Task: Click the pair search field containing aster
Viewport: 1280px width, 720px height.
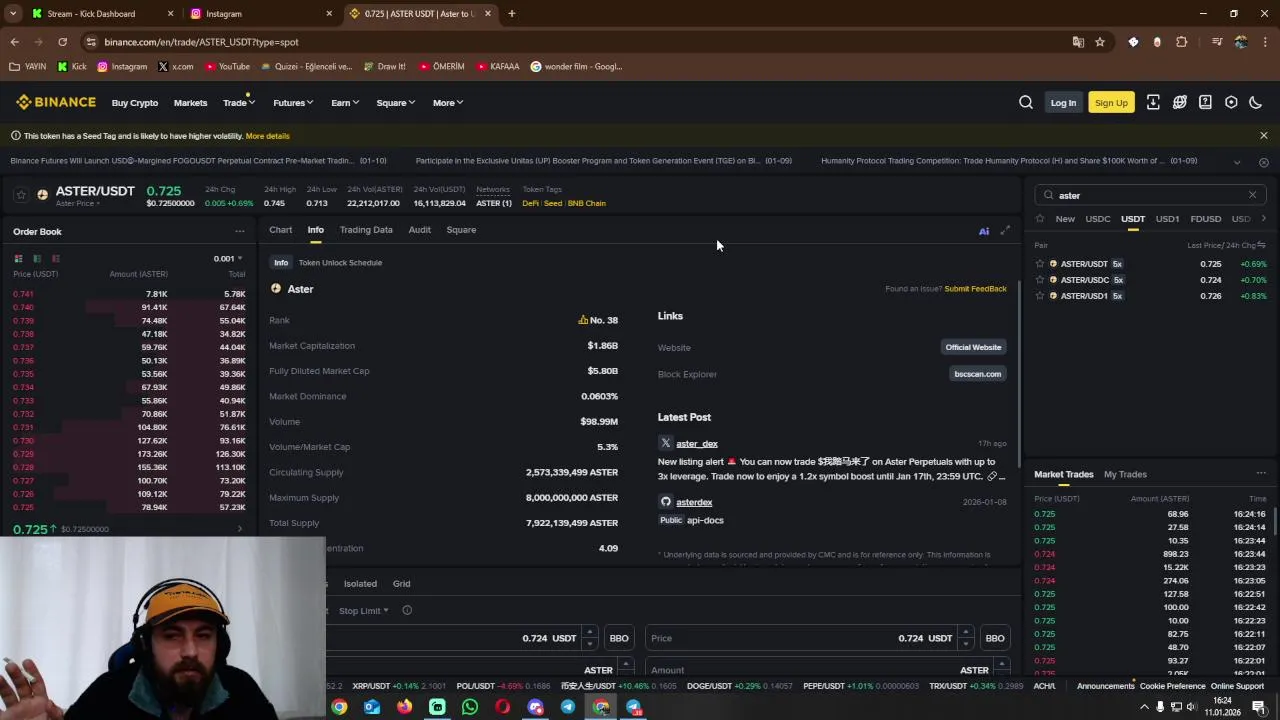Action: pyautogui.click(x=1151, y=195)
